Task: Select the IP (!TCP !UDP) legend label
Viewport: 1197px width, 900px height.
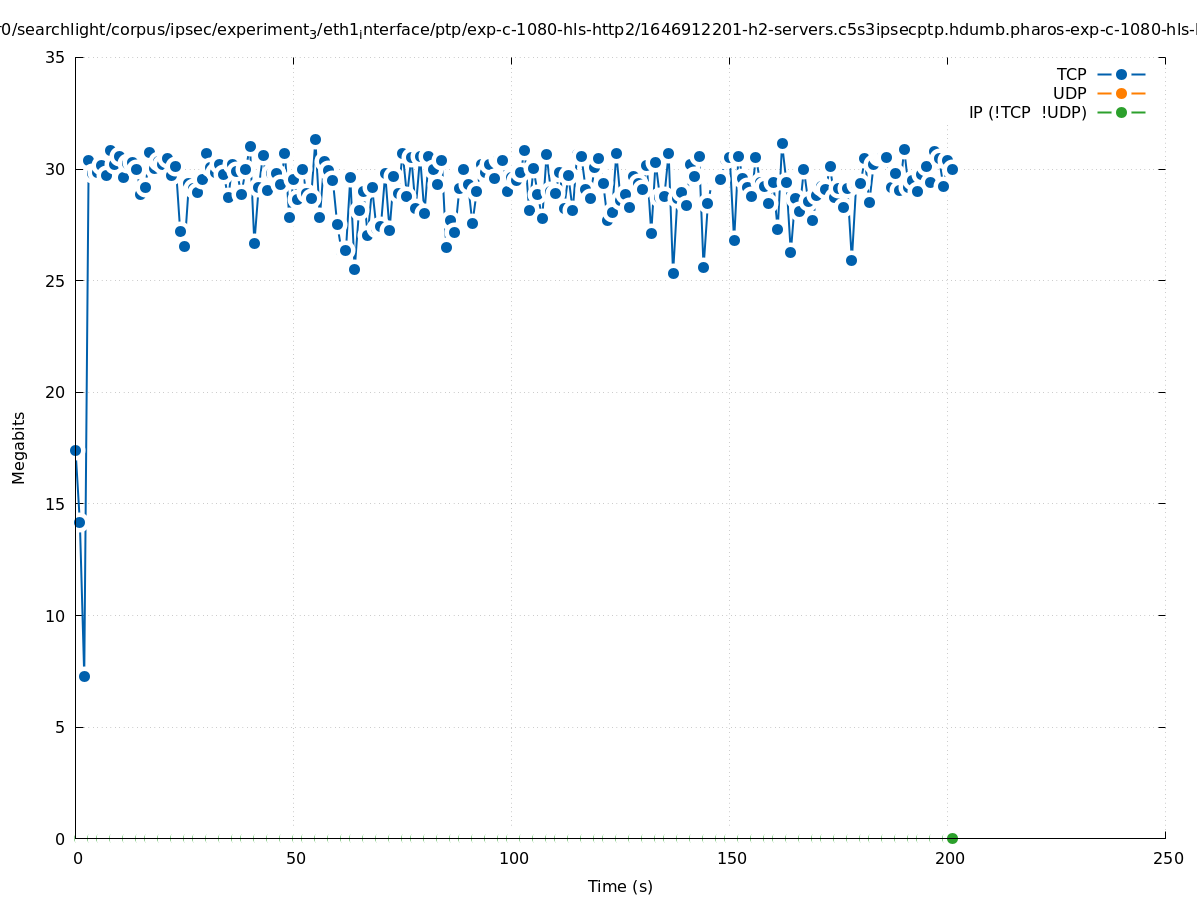Action: [1027, 113]
